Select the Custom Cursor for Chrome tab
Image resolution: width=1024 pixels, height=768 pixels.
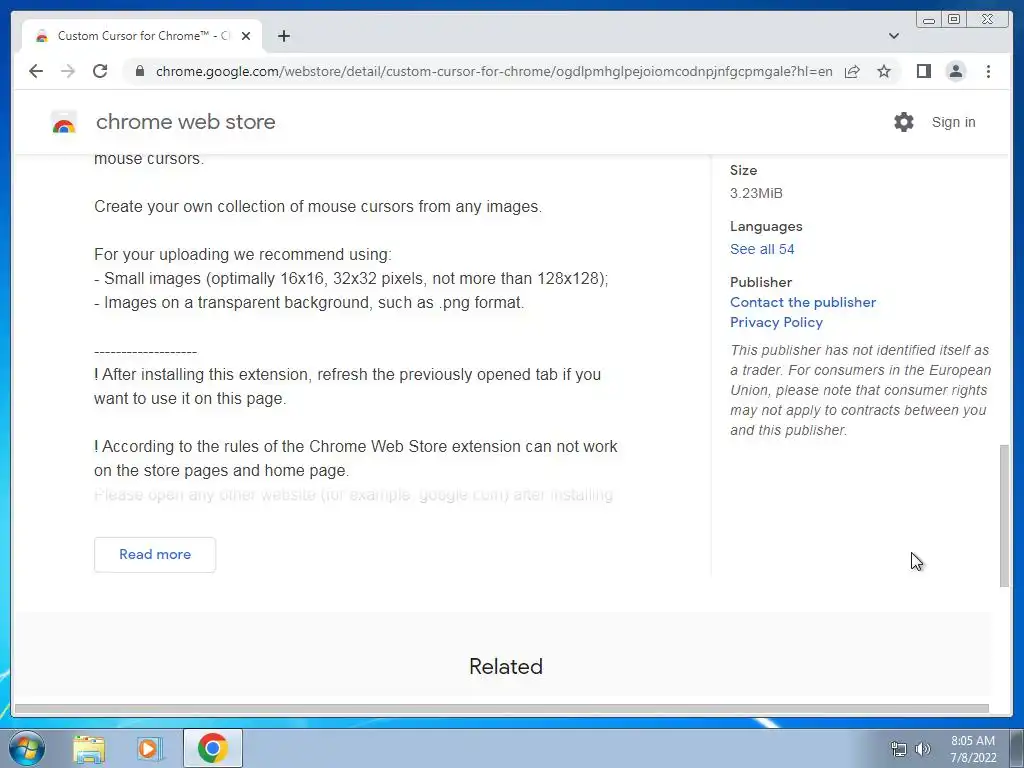tap(142, 36)
